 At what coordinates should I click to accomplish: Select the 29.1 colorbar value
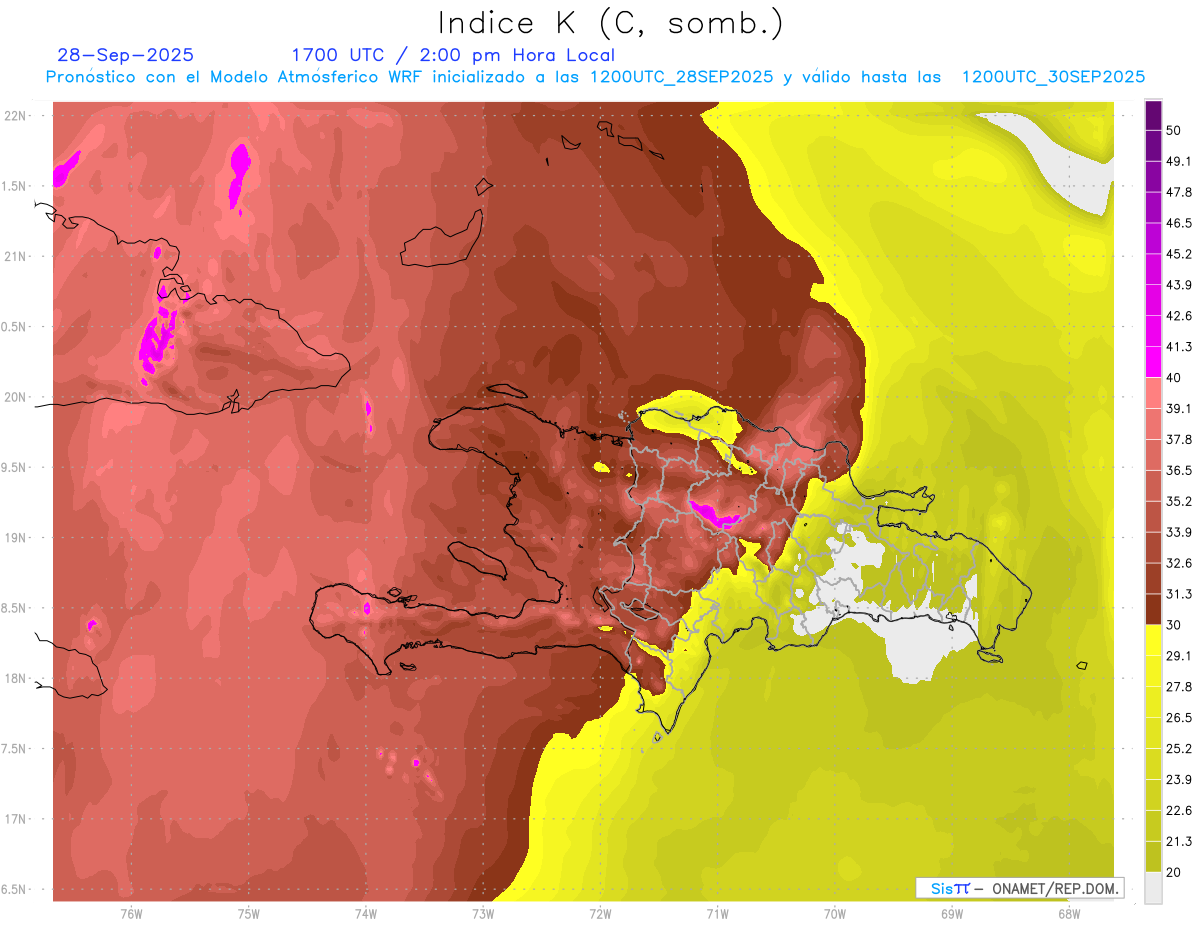click(1180, 656)
